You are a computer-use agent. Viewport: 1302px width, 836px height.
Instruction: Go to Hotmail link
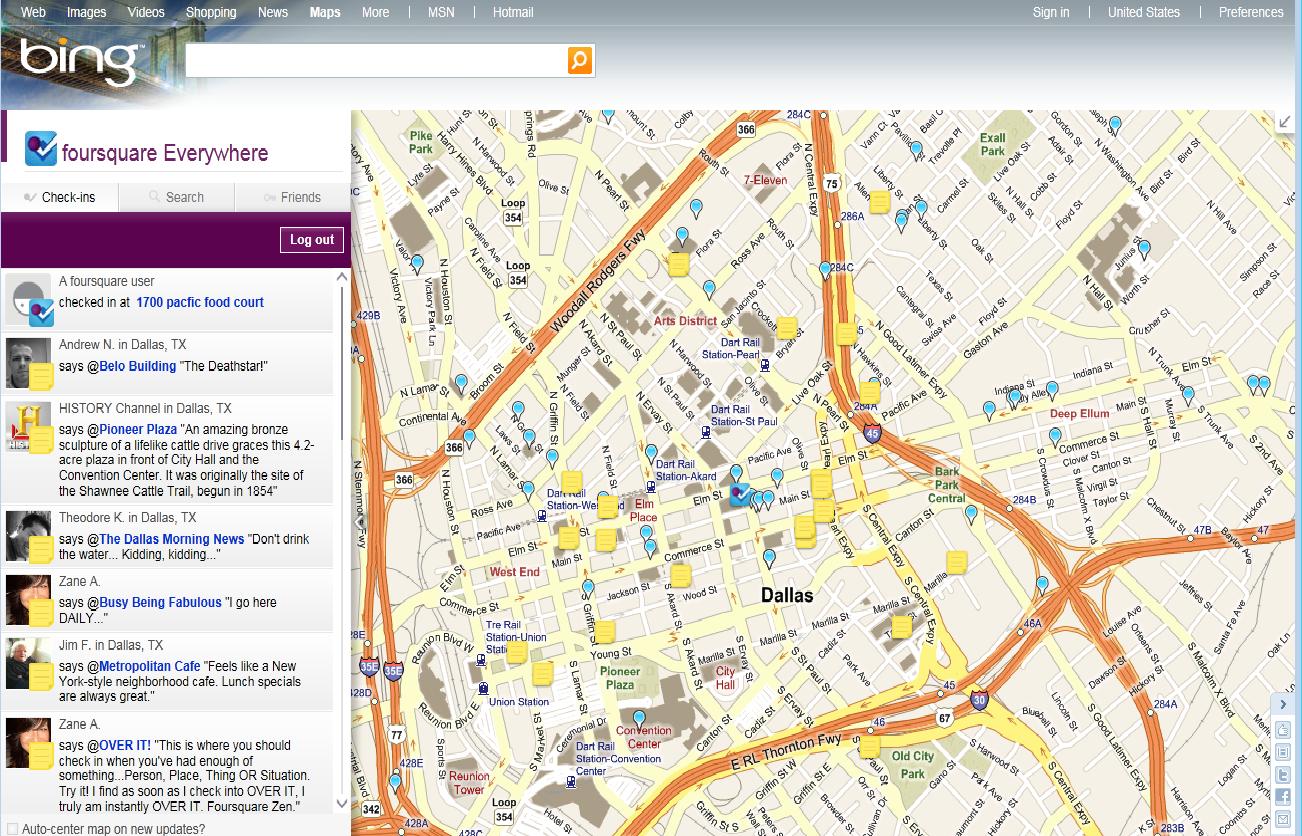coord(513,12)
